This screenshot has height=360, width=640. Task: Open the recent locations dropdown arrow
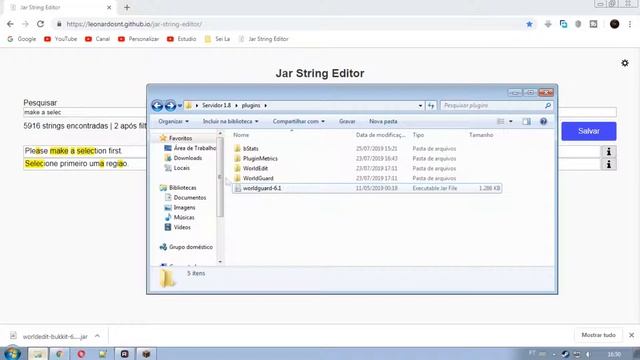[x=180, y=106]
